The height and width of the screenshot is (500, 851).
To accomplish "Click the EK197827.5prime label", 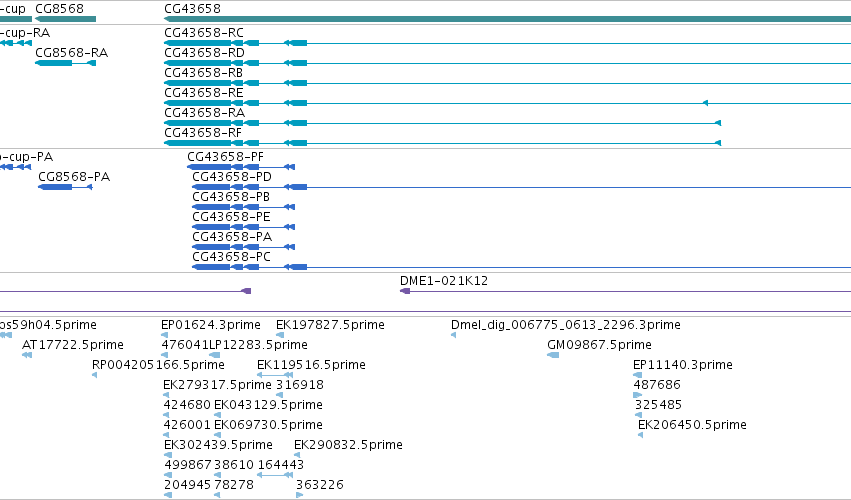I will click(x=330, y=325).
